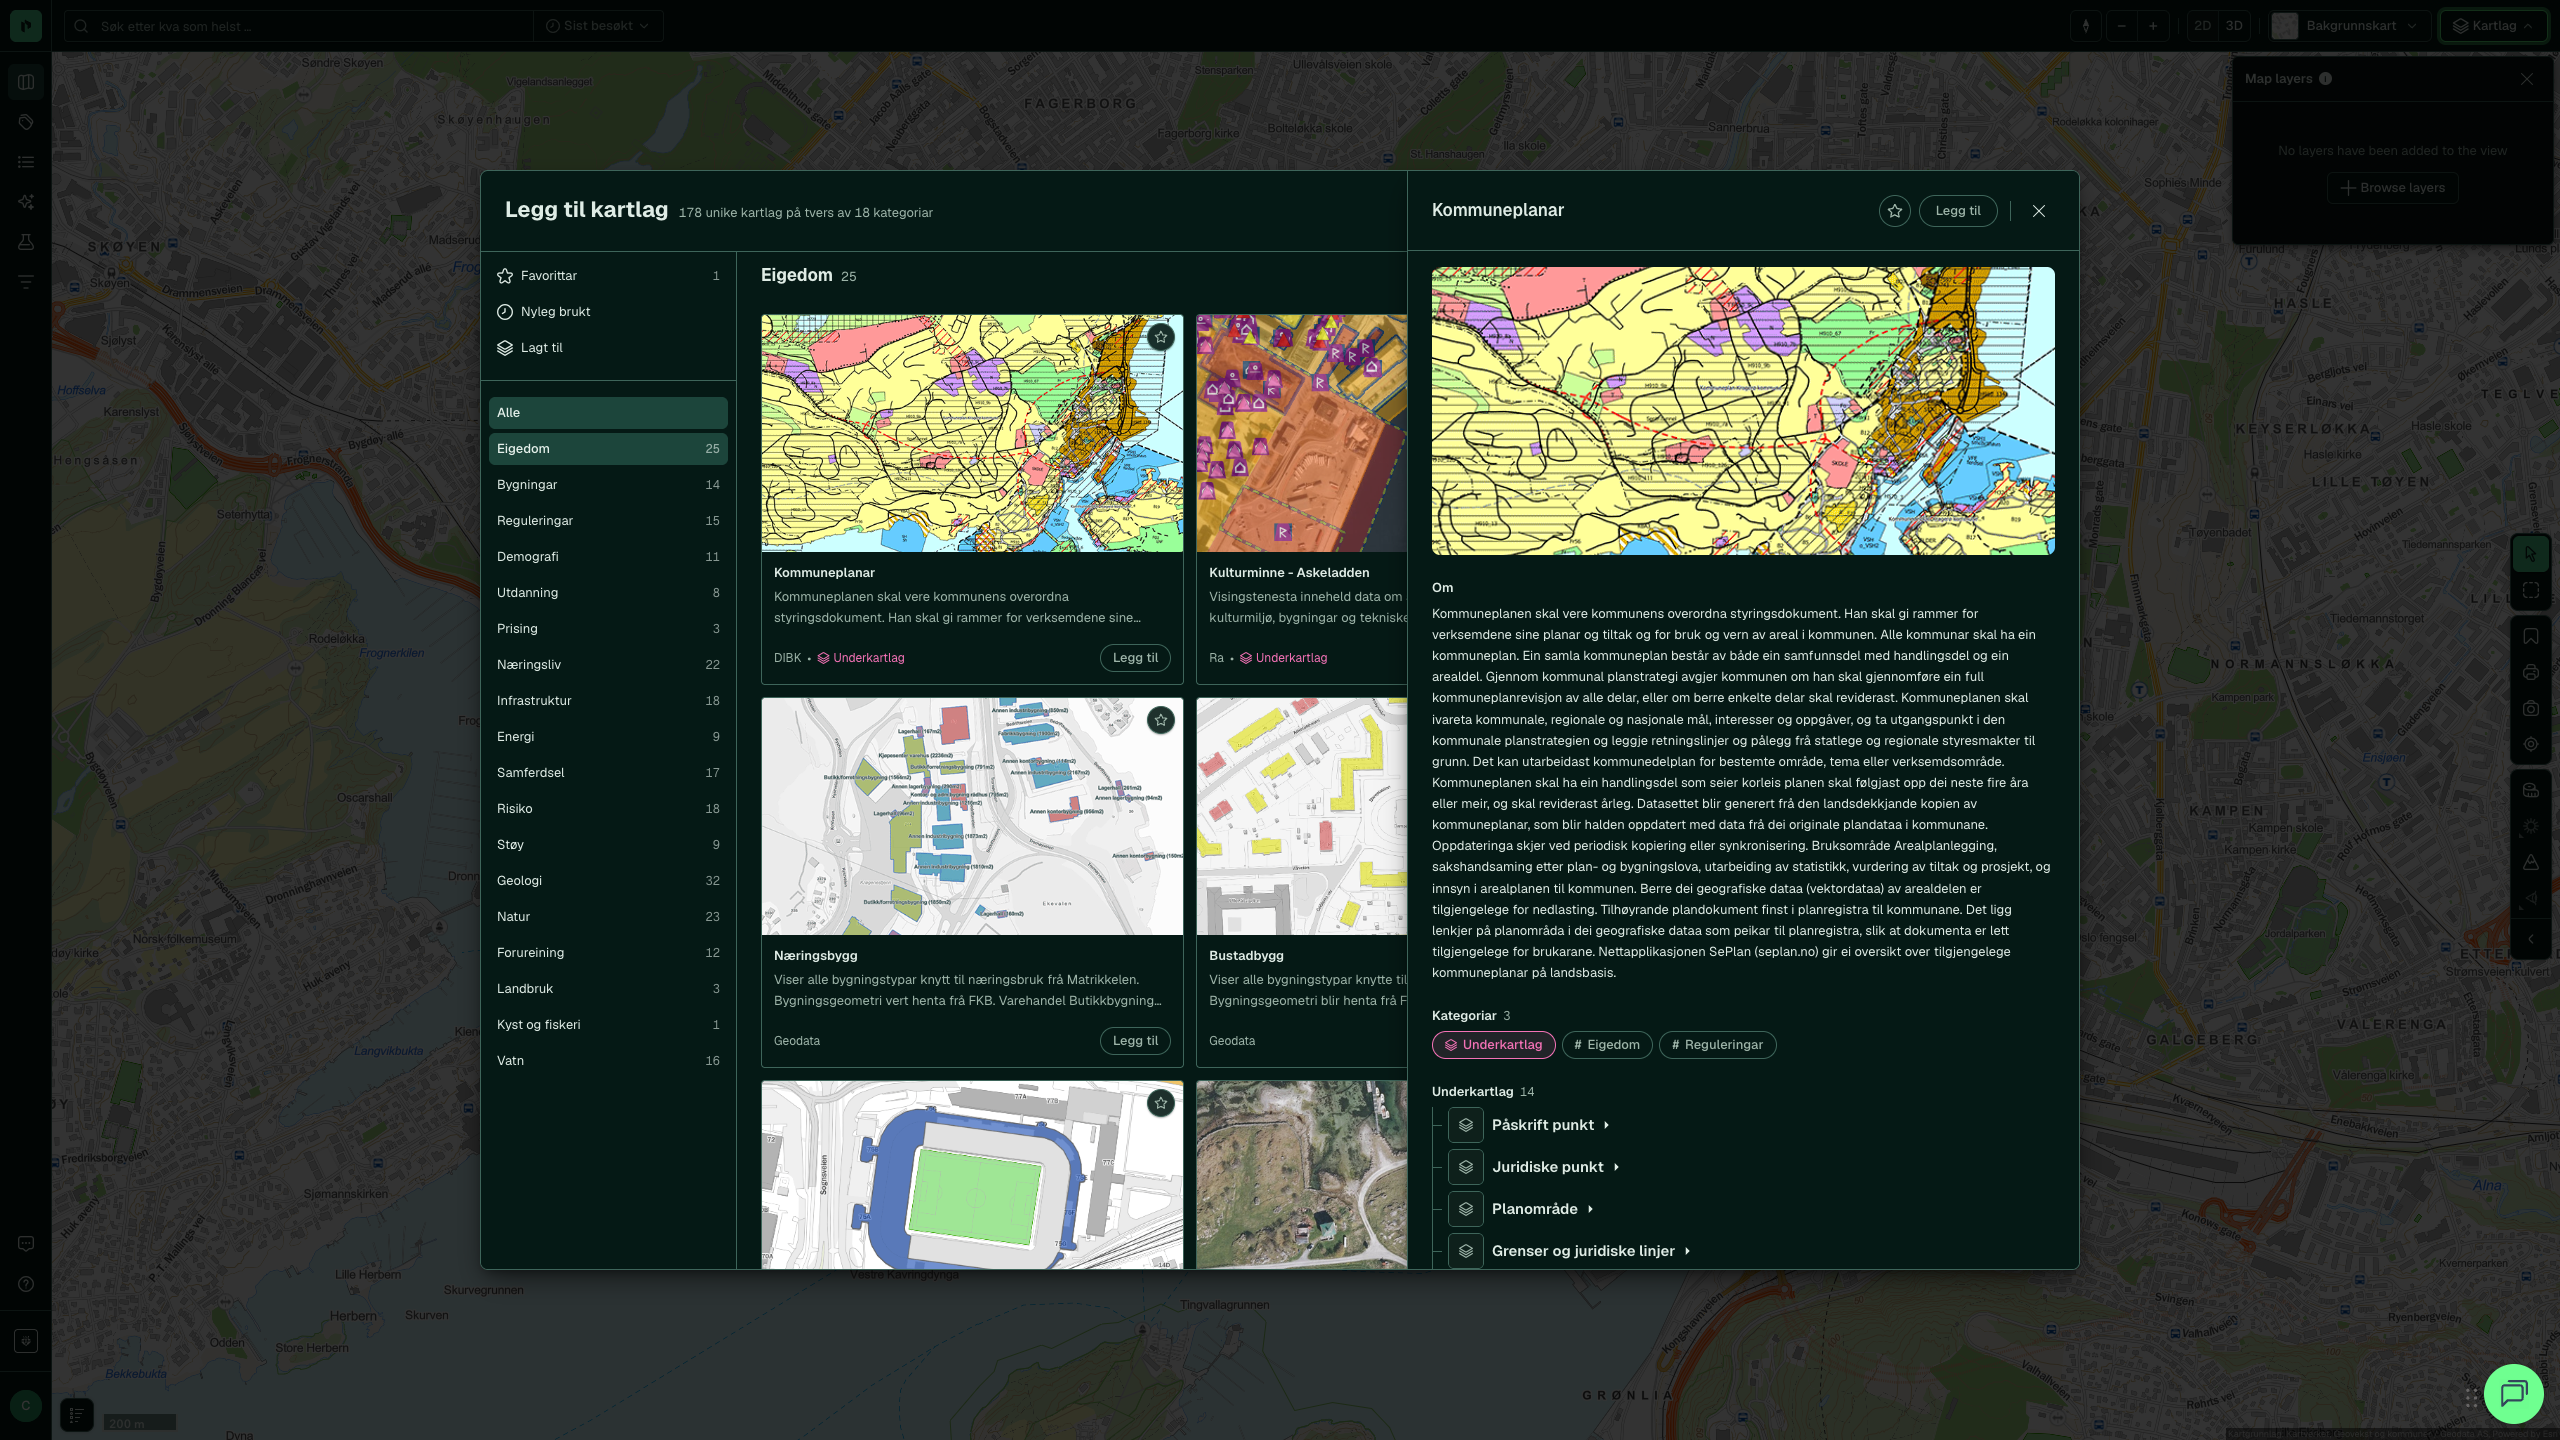Toggle the favorite star on the stadium card
The width and height of the screenshot is (2560, 1440).
coord(1160,1103)
